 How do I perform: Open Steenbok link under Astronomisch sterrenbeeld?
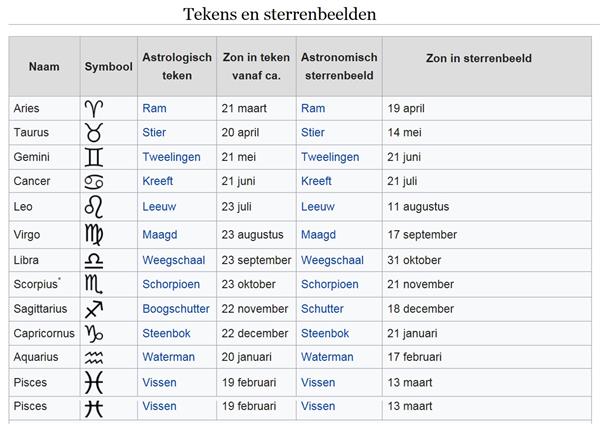(325, 334)
